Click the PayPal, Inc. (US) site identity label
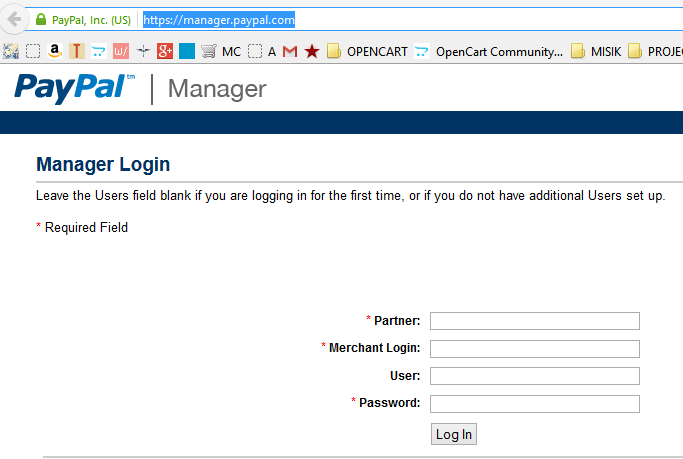 [91, 20]
